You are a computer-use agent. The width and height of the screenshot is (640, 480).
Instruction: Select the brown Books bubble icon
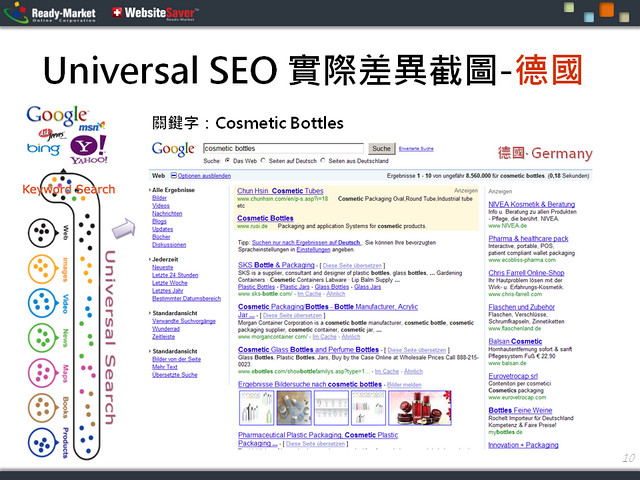pos(42,408)
